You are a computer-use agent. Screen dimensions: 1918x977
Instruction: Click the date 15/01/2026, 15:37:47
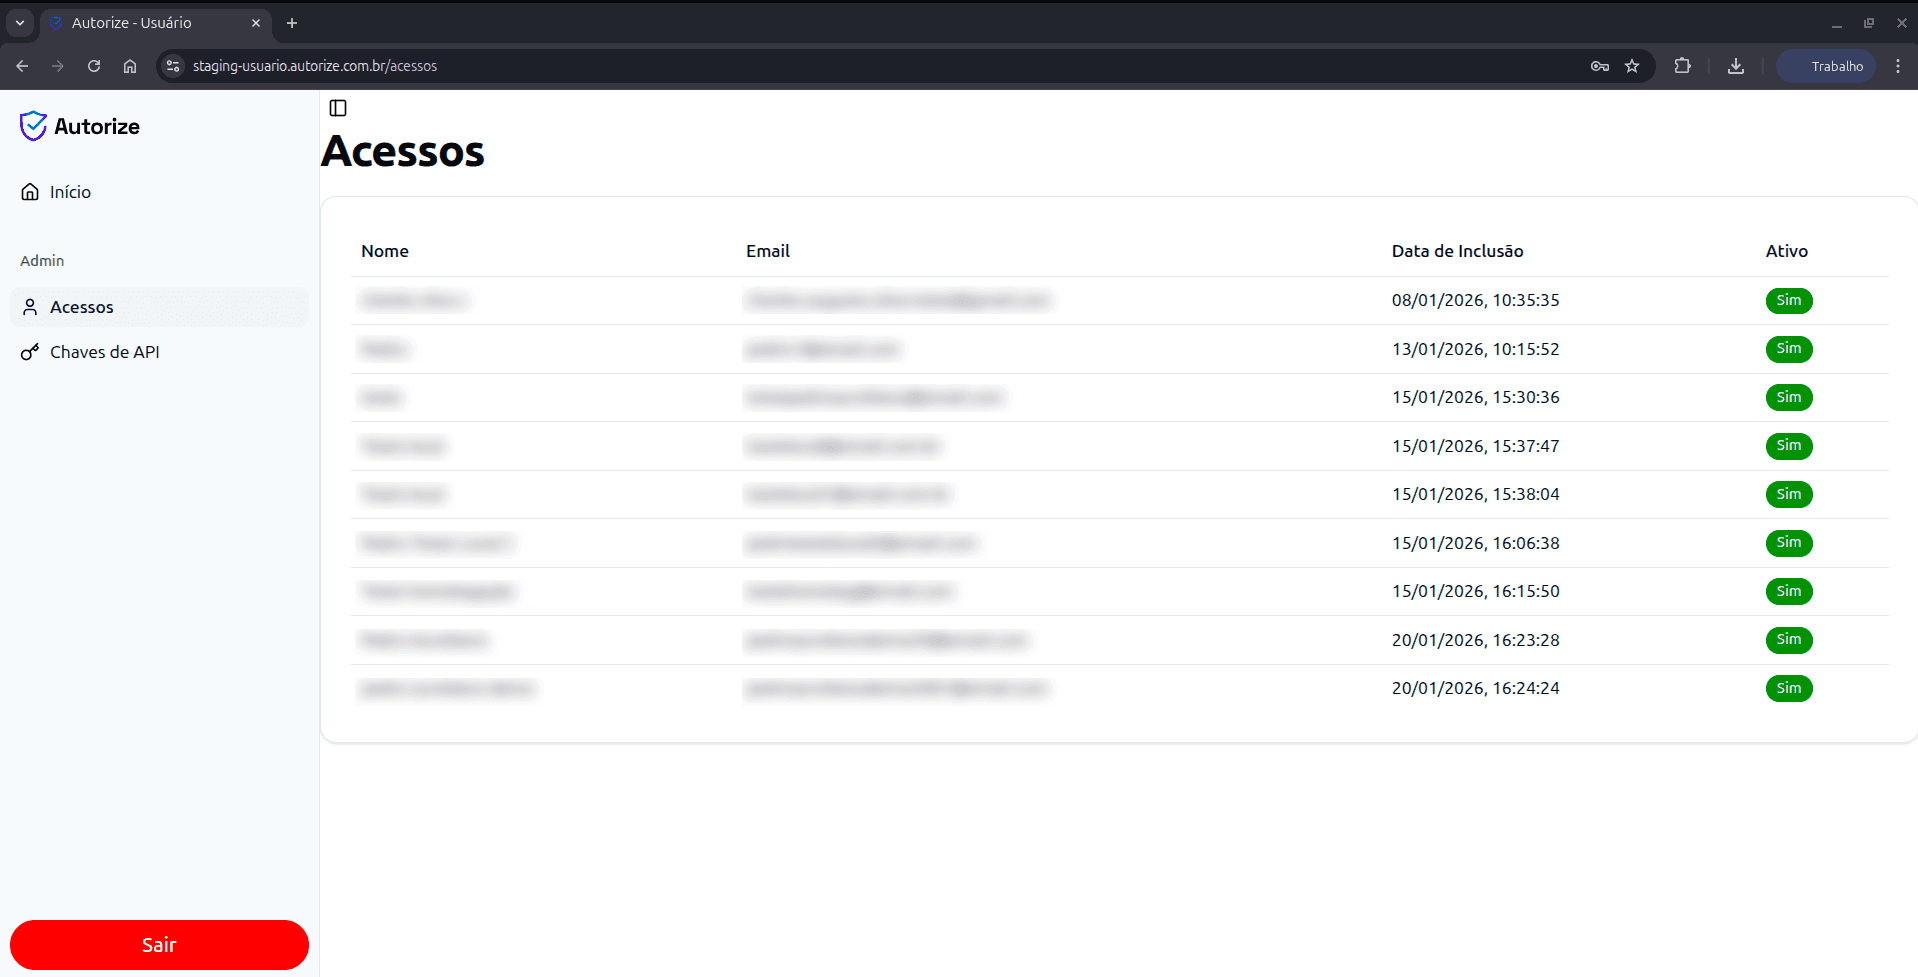point(1475,446)
